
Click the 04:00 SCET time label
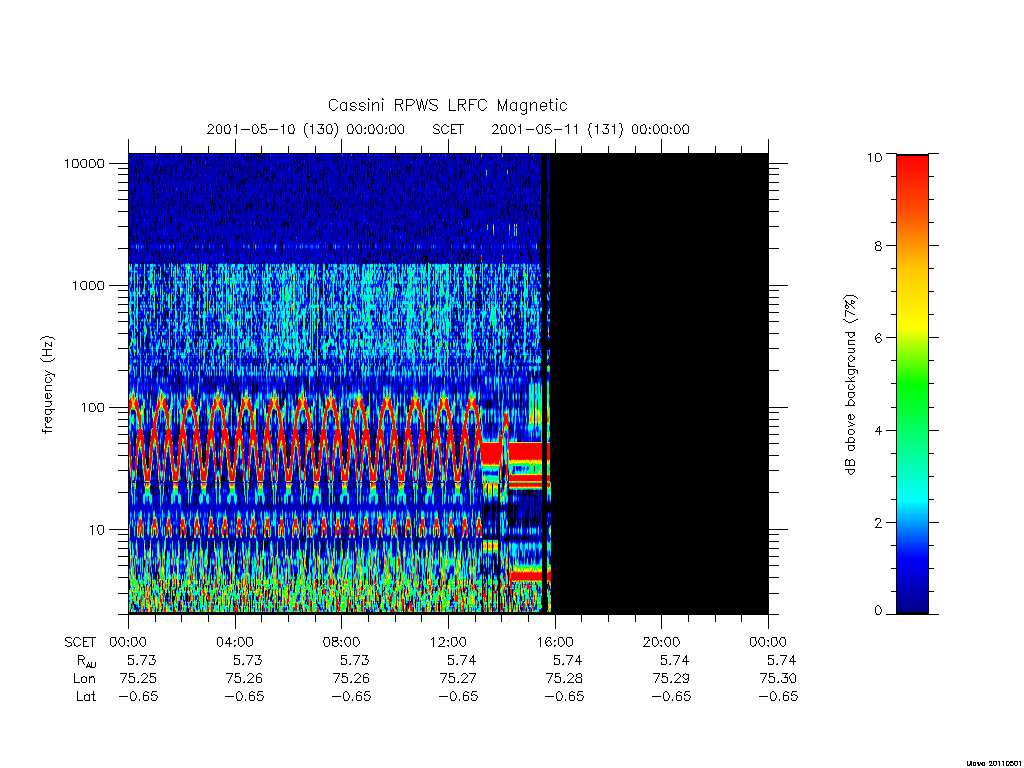pos(234,642)
